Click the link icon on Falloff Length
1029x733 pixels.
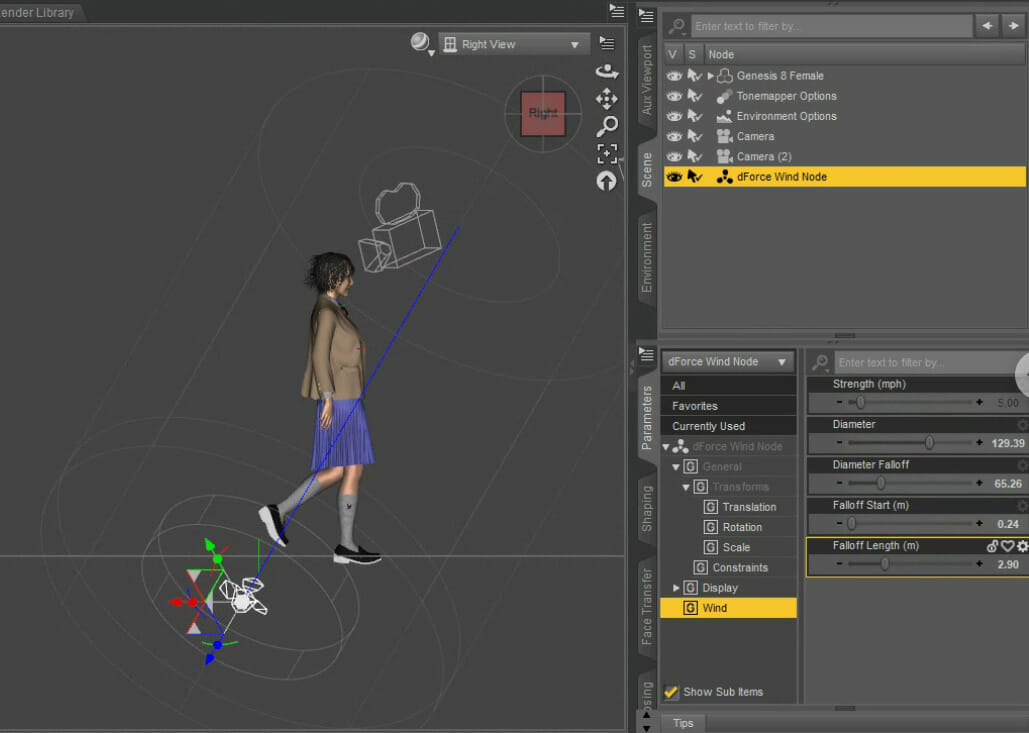[x=992, y=546]
